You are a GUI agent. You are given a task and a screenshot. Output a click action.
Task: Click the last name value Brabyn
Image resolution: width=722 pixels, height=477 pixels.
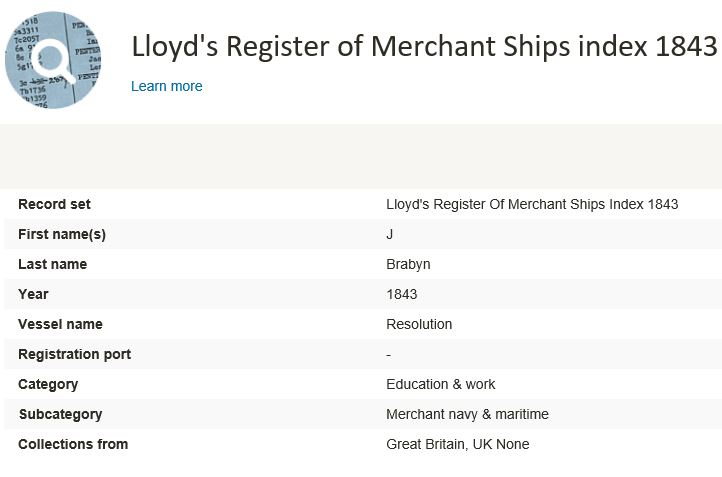(408, 264)
